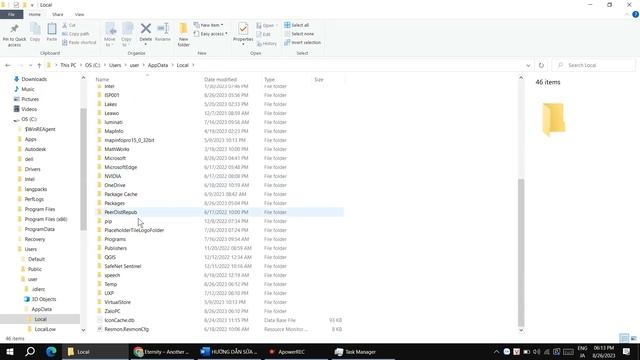Click file list vertical scrollbar thumb
The width and height of the screenshot is (640, 360).
[x=521, y=252]
